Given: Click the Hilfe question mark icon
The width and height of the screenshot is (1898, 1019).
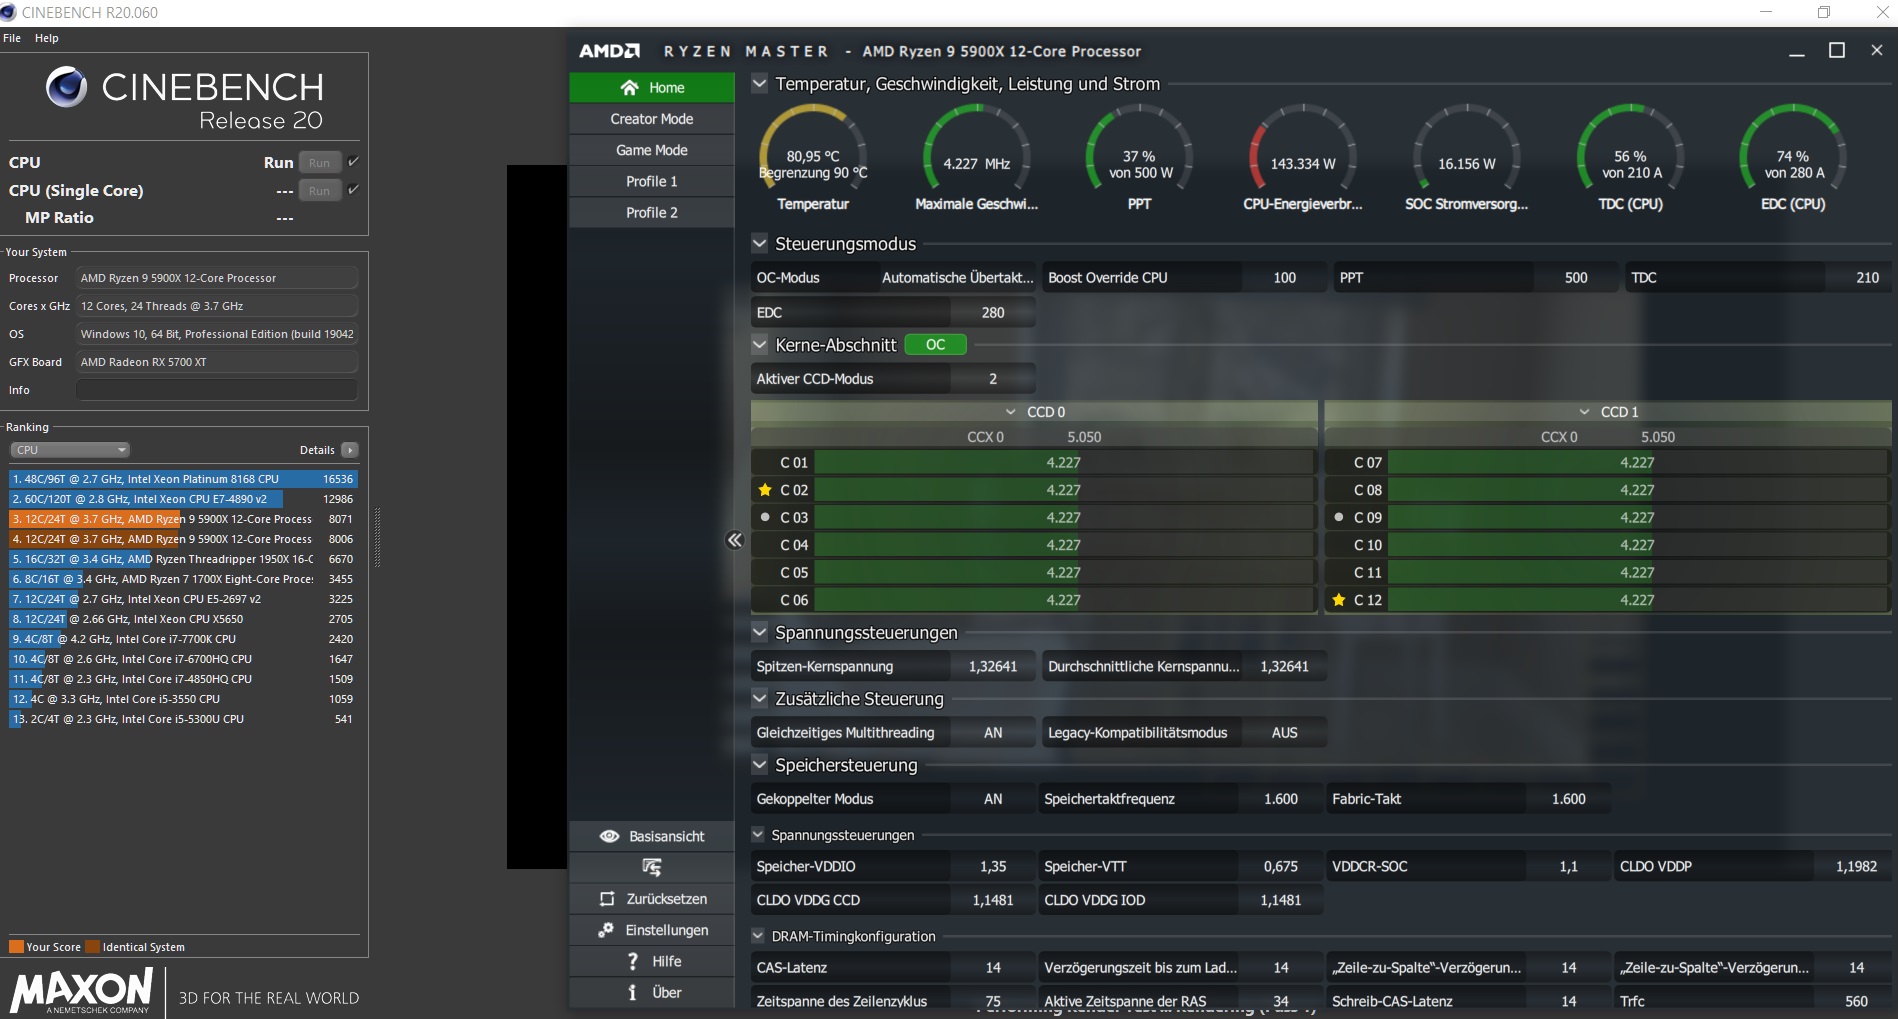Looking at the screenshot, I should coord(632,961).
